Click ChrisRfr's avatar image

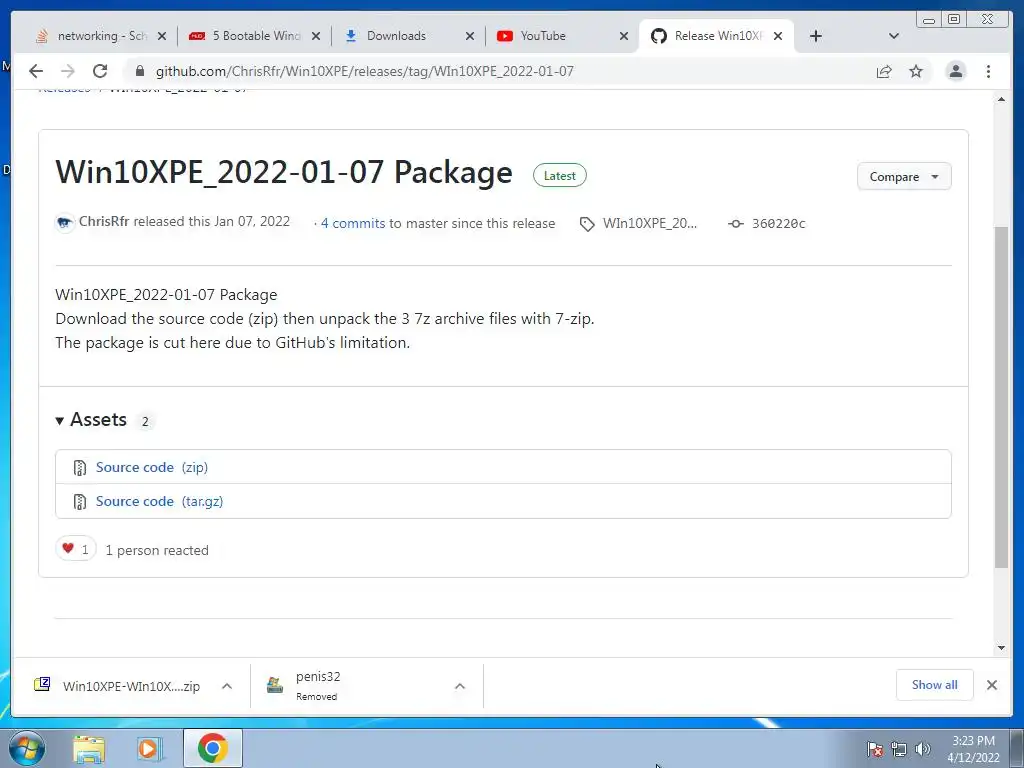(65, 222)
